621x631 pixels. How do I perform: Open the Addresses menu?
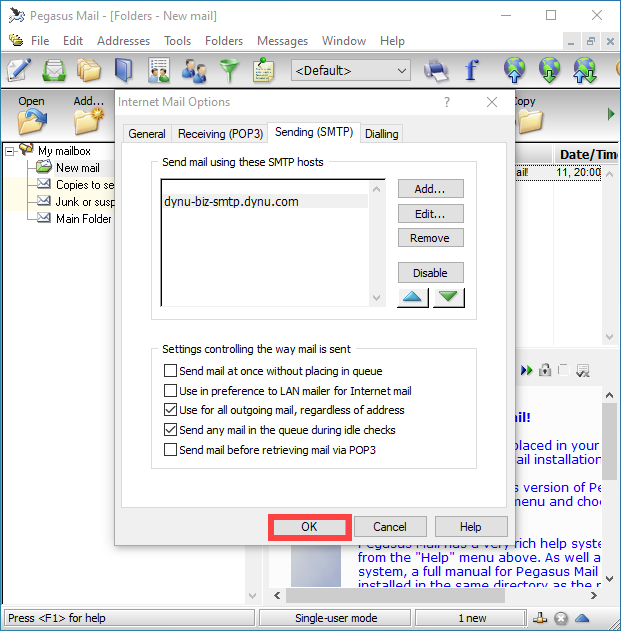coord(123,41)
